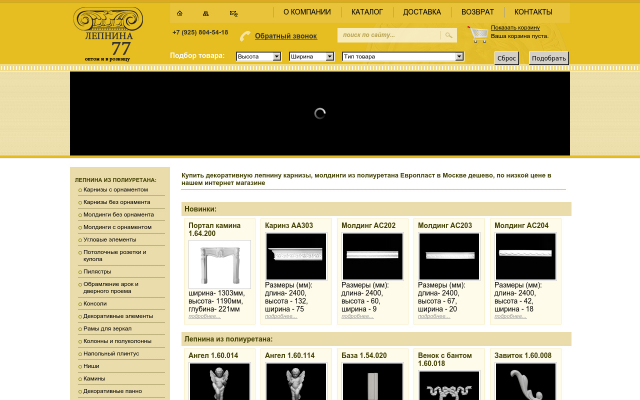Expand the Высота dropdown

[258, 57]
